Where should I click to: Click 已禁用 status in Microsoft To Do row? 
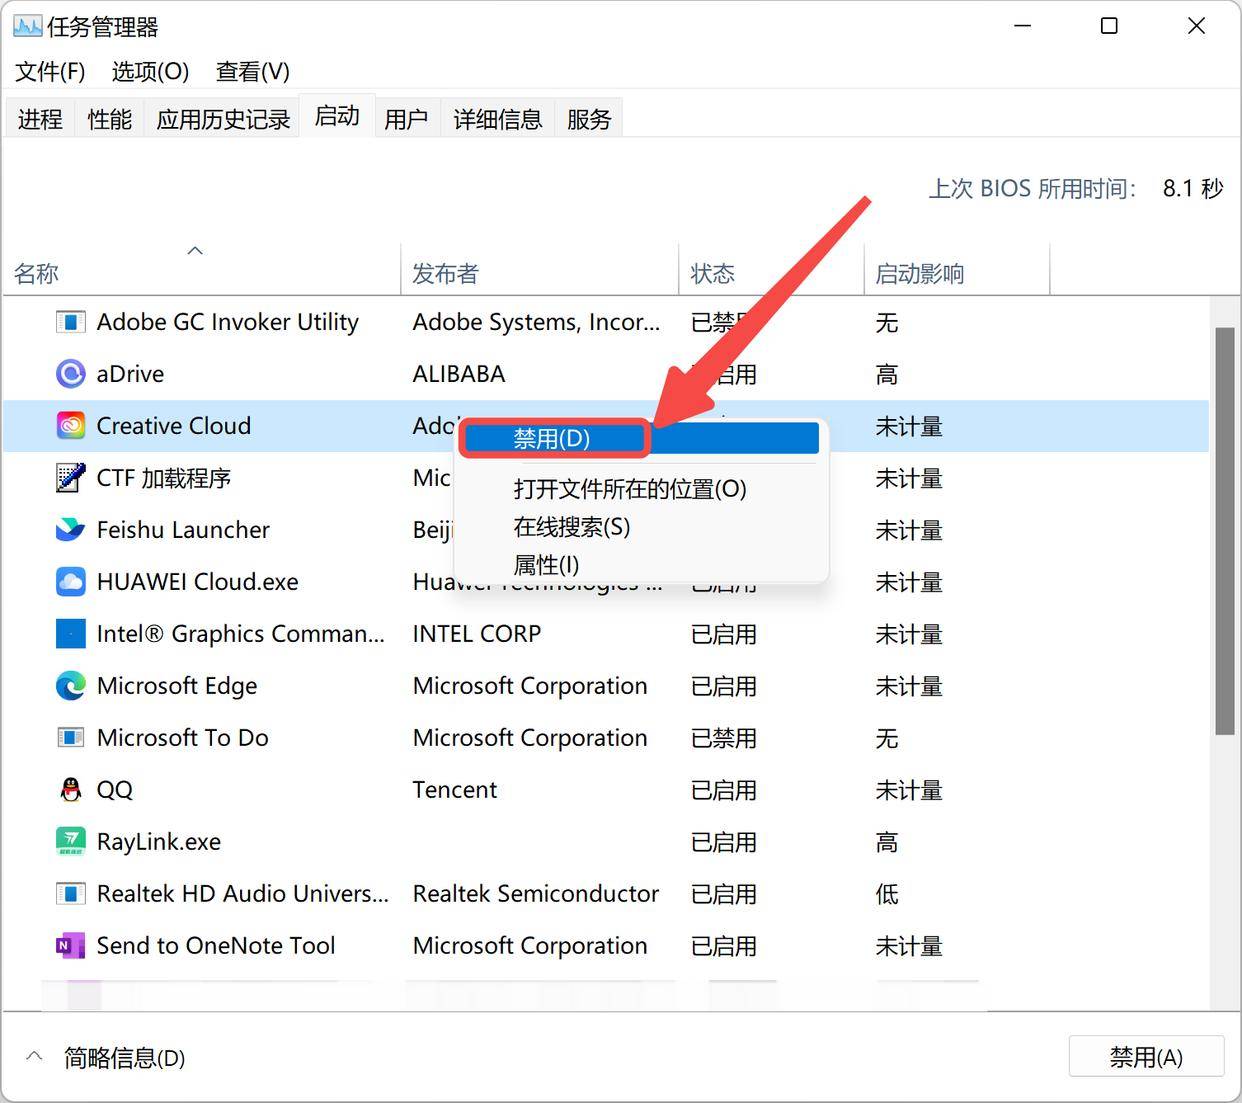coord(724,738)
